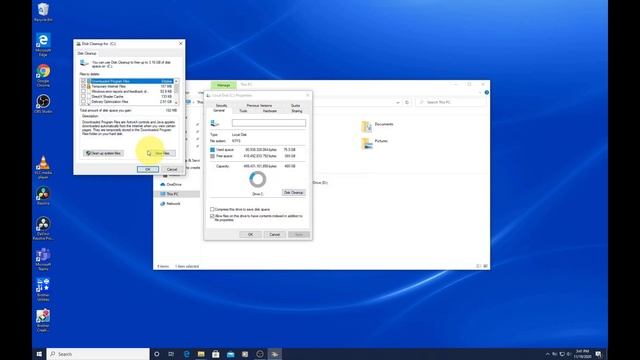Open the Microsoft Edge desktop icon
This screenshot has height=360, width=640.
[43, 44]
